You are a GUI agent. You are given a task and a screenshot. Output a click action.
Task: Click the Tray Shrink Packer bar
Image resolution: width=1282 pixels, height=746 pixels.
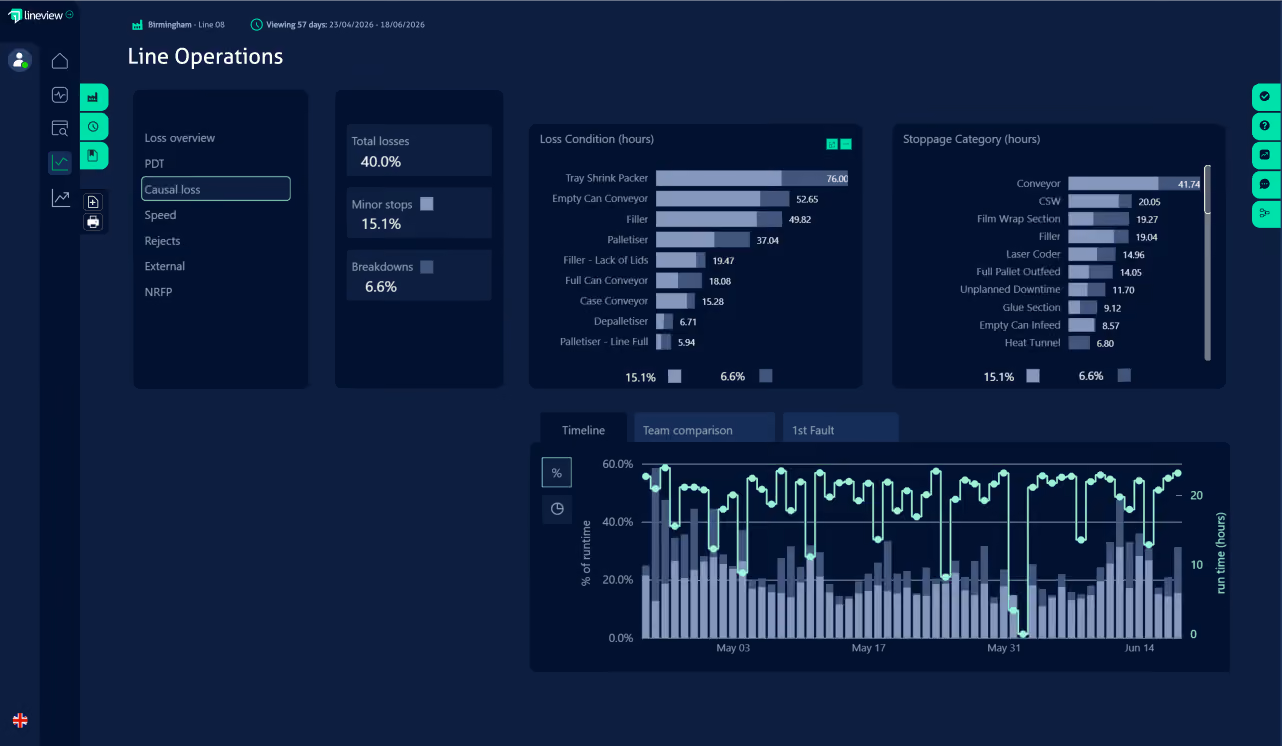[752, 178]
